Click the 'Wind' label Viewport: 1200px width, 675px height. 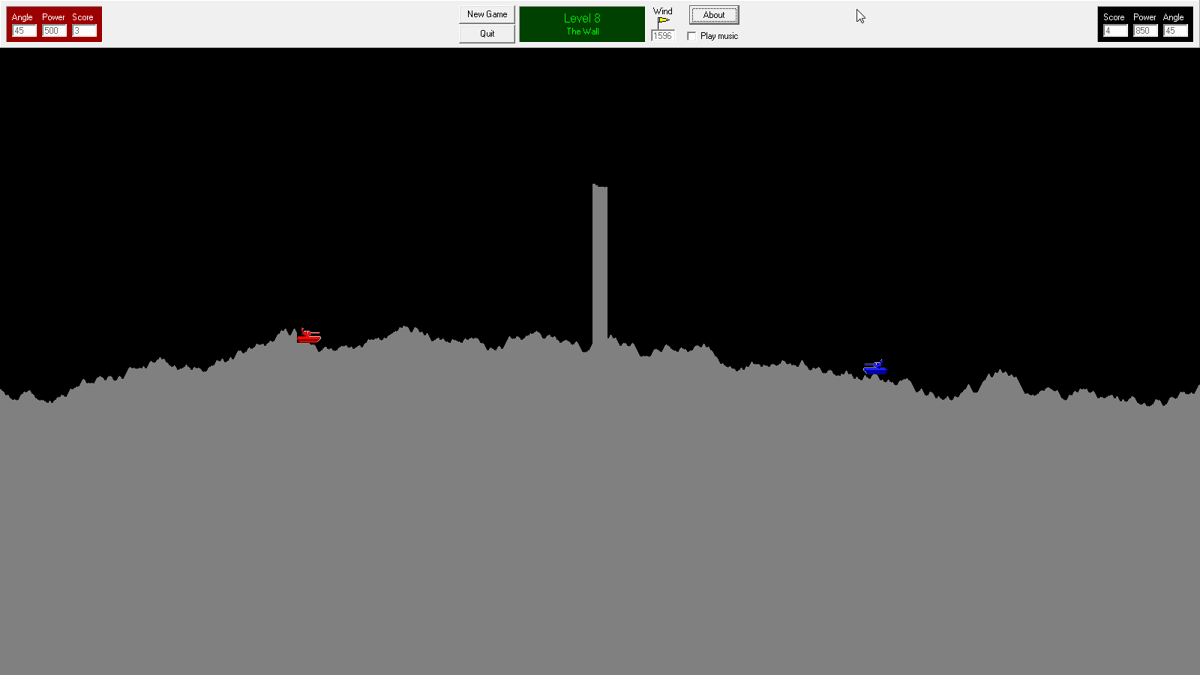point(663,11)
